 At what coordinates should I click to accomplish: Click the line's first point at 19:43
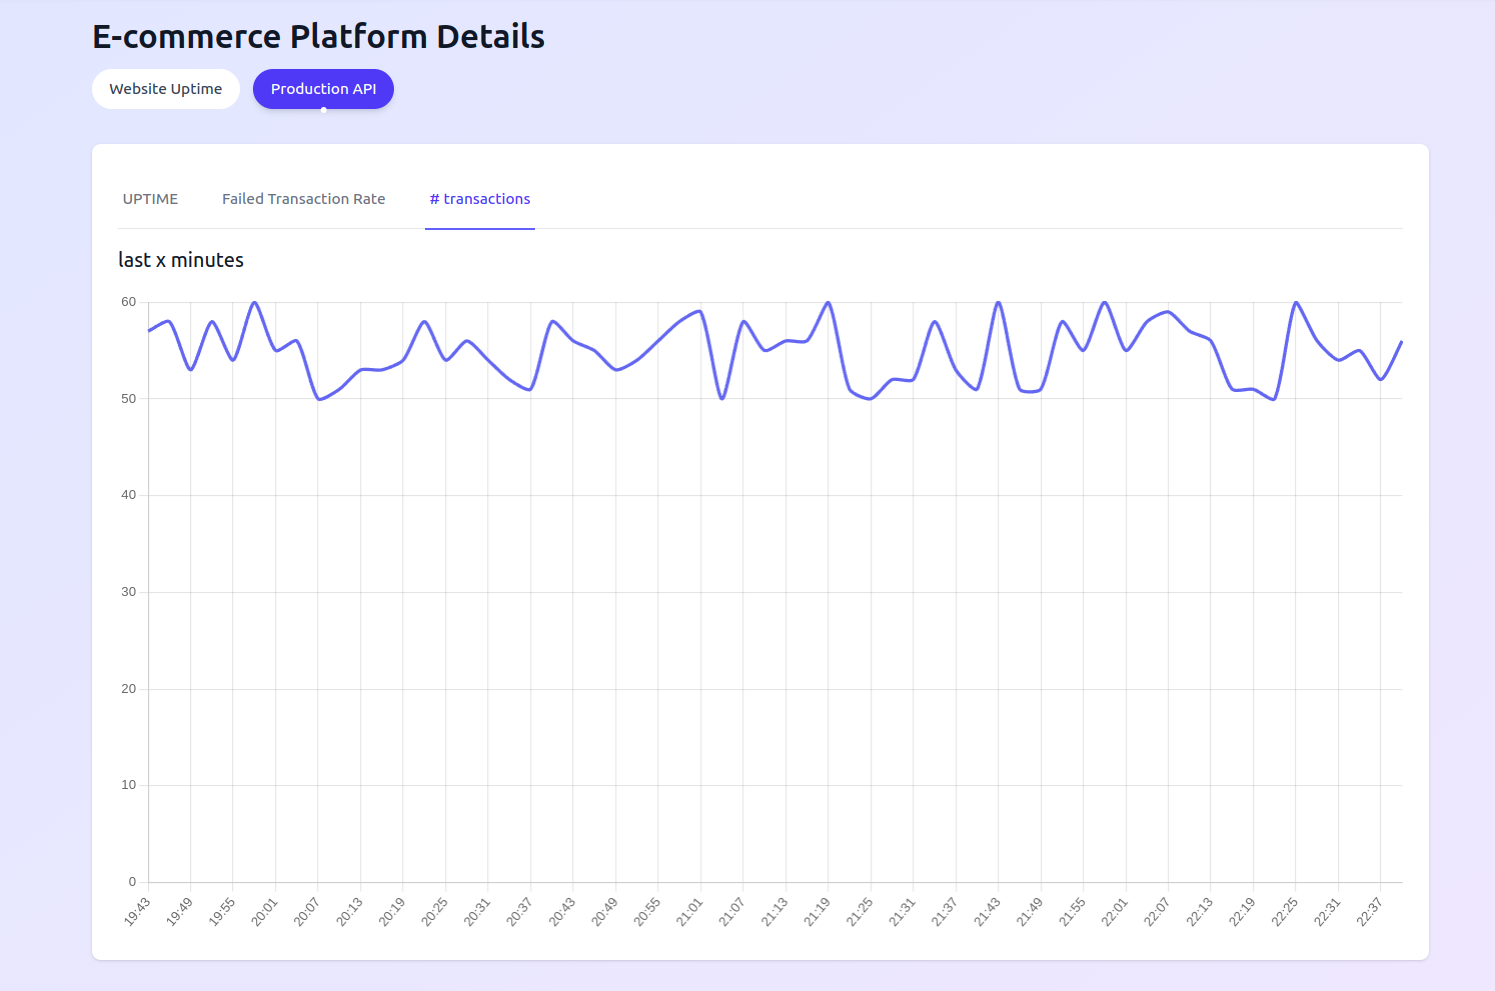coord(149,330)
